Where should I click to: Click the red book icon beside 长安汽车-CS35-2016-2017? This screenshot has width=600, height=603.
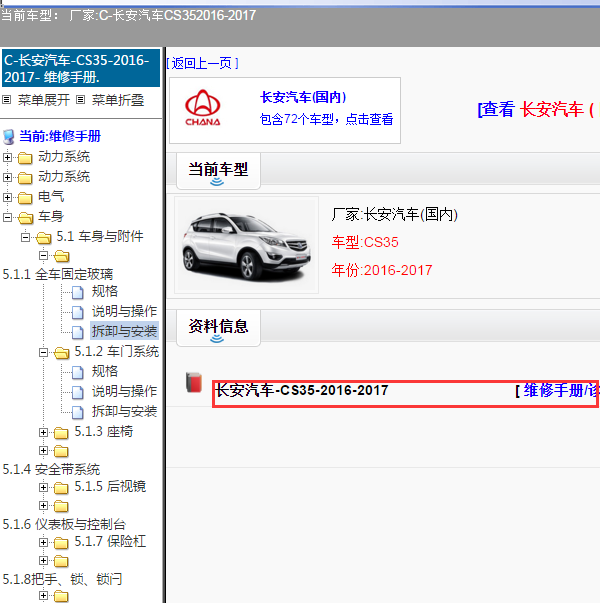point(194,382)
